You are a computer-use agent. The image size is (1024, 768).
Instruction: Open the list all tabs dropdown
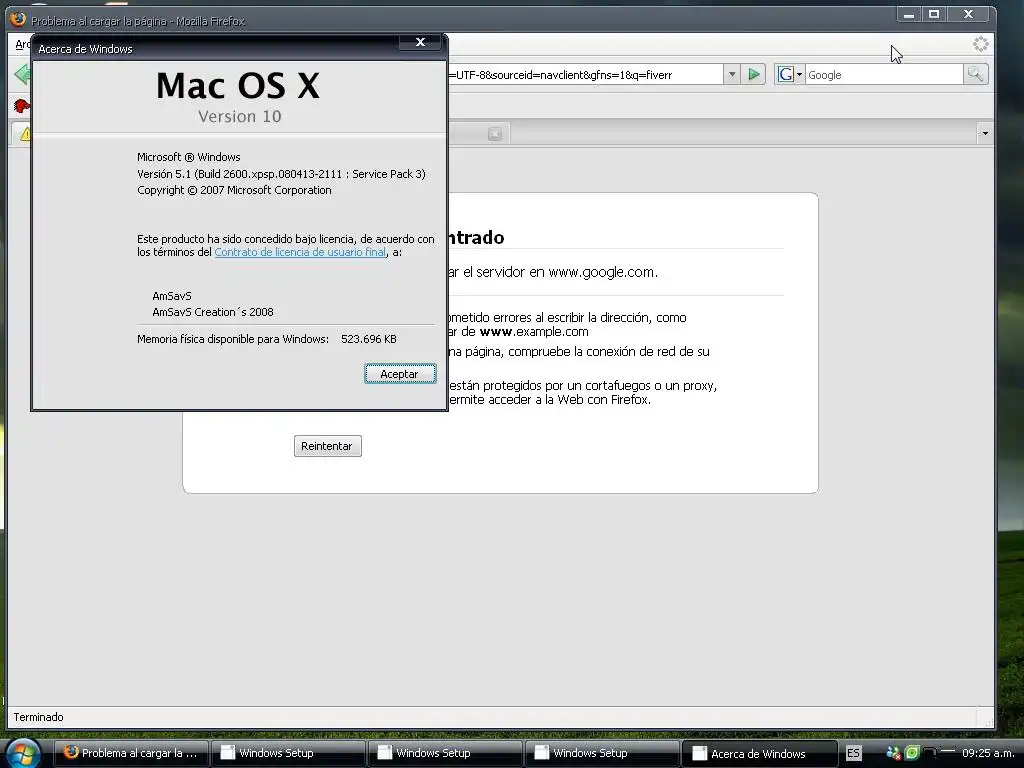coord(985,133)
